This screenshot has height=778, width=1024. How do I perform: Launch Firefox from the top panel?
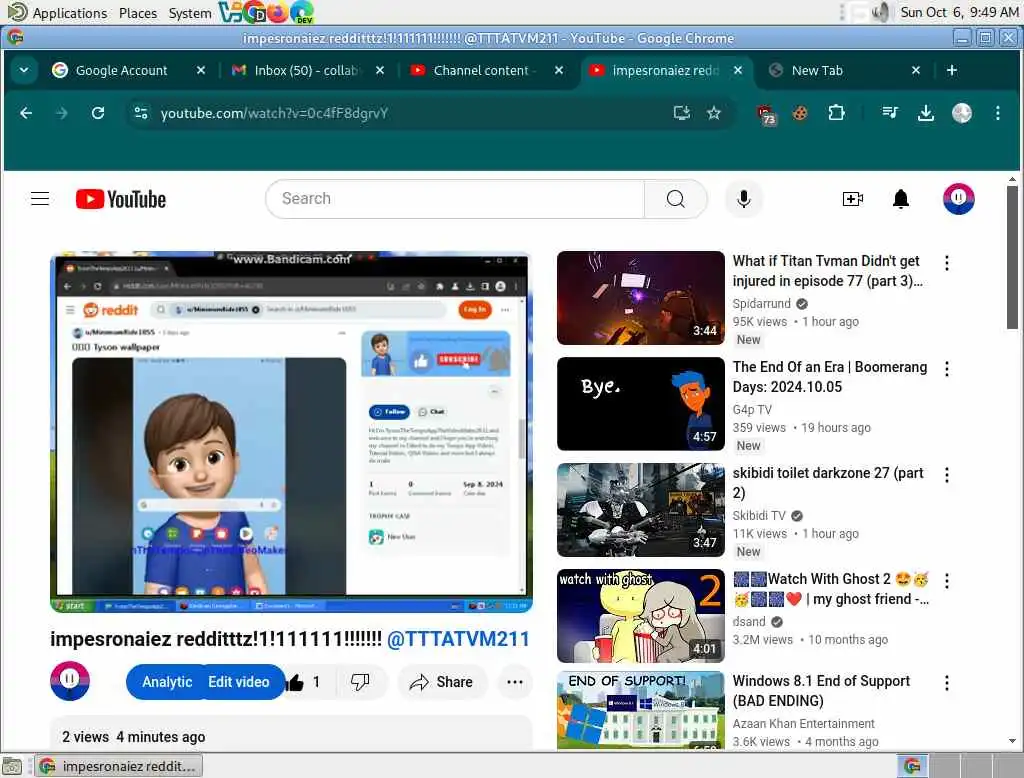click(278, 12)
